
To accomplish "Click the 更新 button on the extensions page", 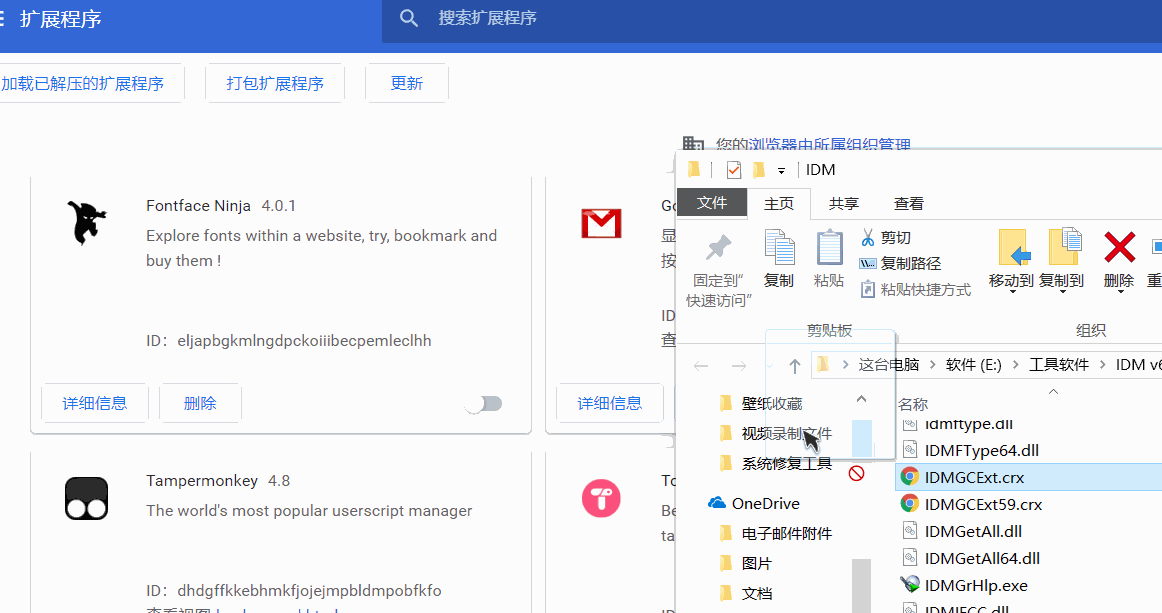I will (406, 83).
